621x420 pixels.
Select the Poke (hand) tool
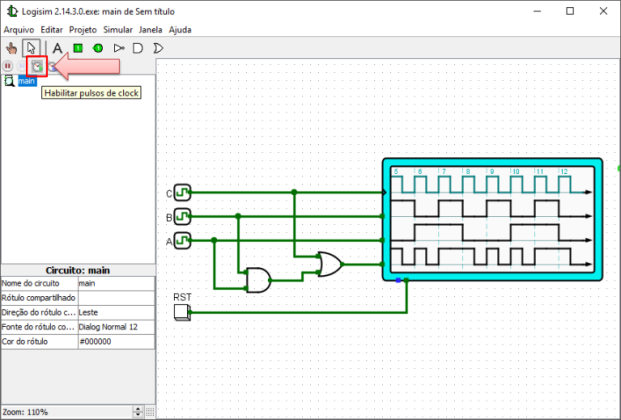(12, 47)
